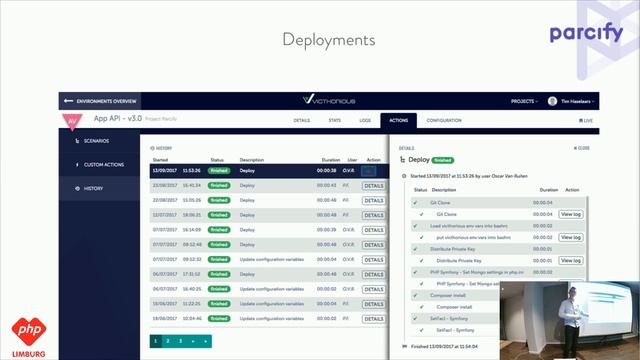Screen dimensions: 640x360
Task: Click the checkmark beside Load victhorious env vars
Action: 415,226
